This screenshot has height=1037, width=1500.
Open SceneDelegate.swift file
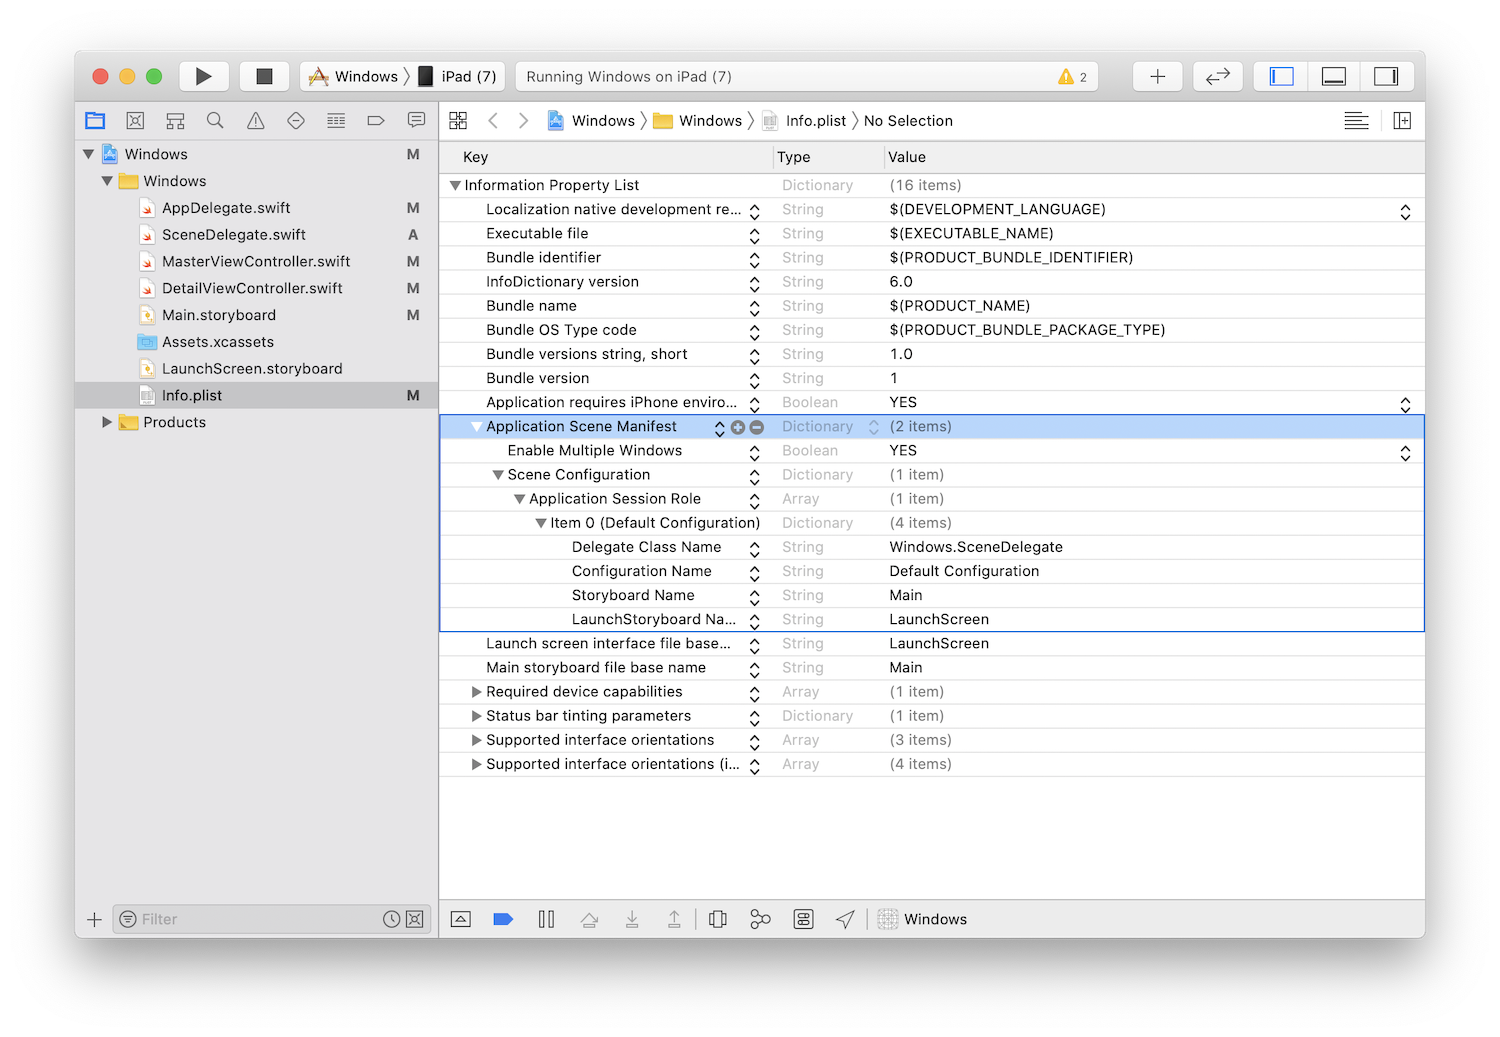(234, 235)
